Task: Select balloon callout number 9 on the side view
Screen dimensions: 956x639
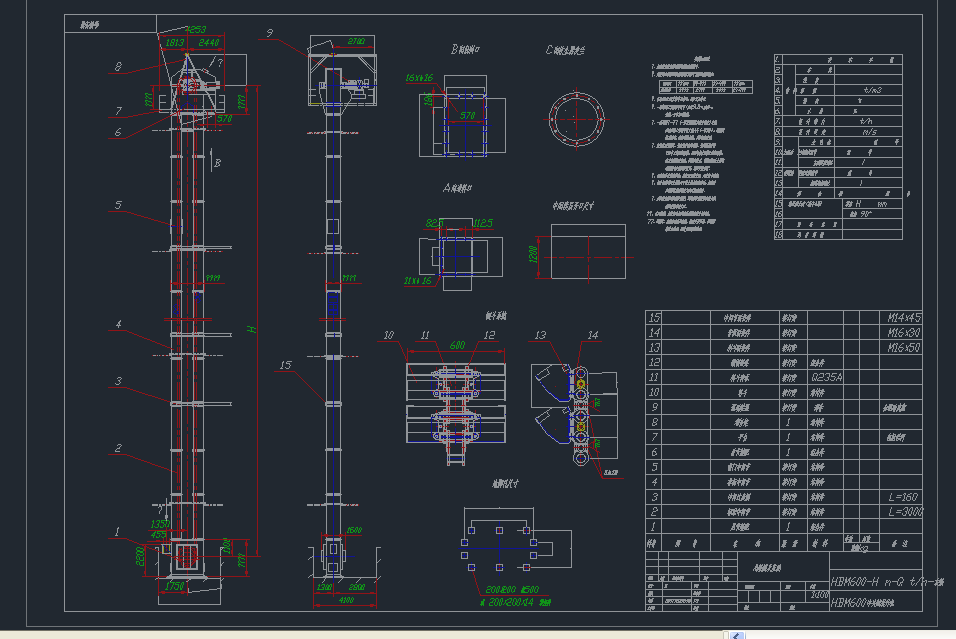Action: click(268, 33)
